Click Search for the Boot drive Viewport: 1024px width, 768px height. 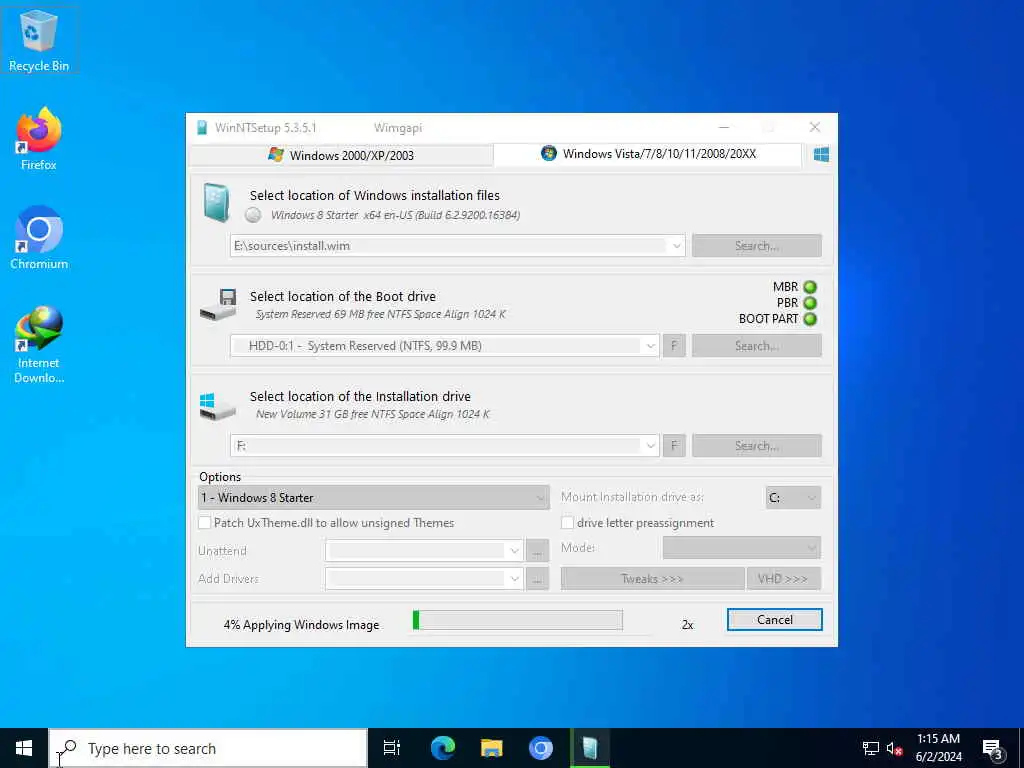756,345
